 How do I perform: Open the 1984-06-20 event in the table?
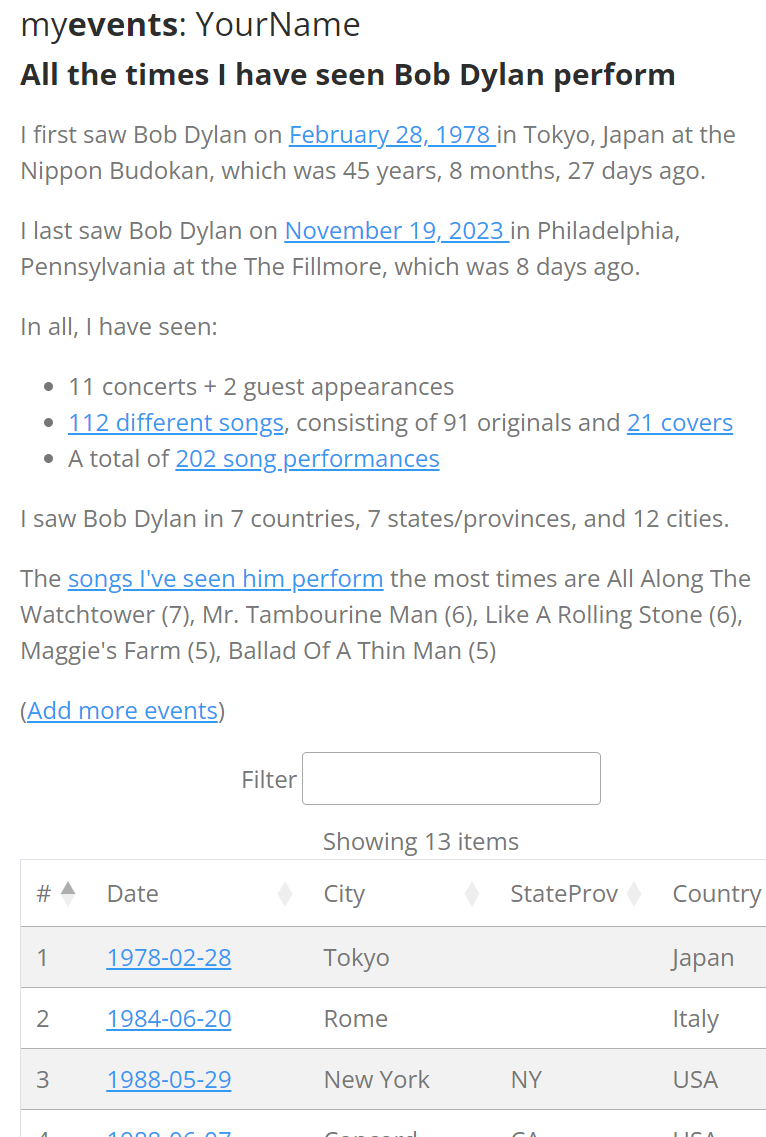coord(169,1019)
